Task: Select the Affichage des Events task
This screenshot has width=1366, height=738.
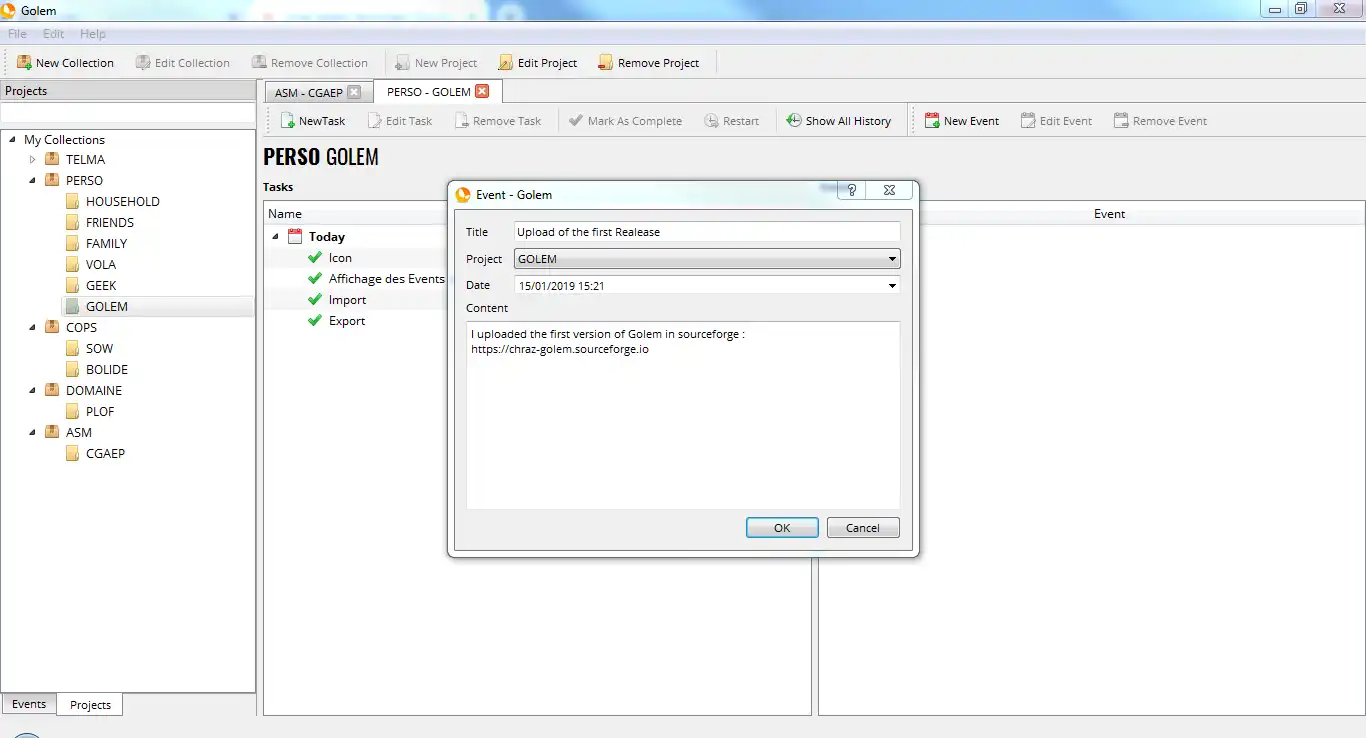Action: [x=387, y=279]
